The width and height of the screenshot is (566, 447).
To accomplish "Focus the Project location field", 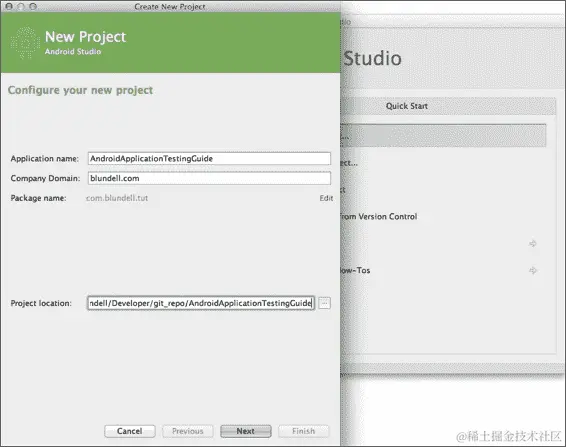I will coord(201,303).
